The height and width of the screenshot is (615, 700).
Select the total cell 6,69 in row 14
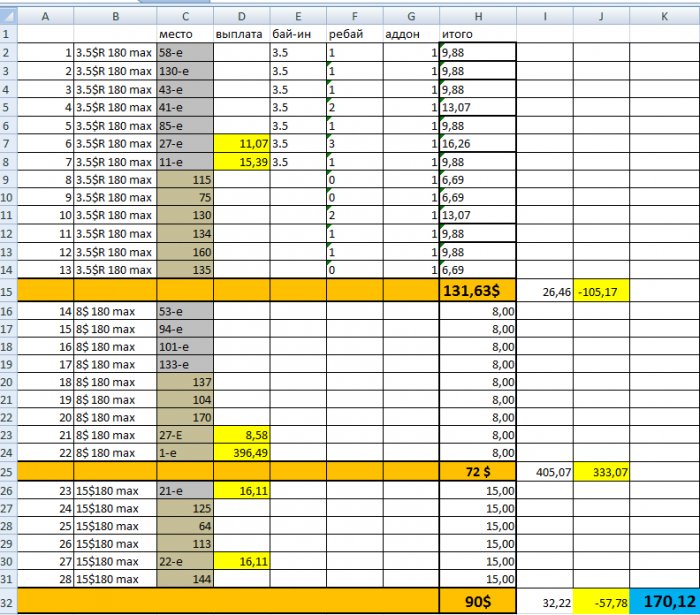[x=478, y=270]
